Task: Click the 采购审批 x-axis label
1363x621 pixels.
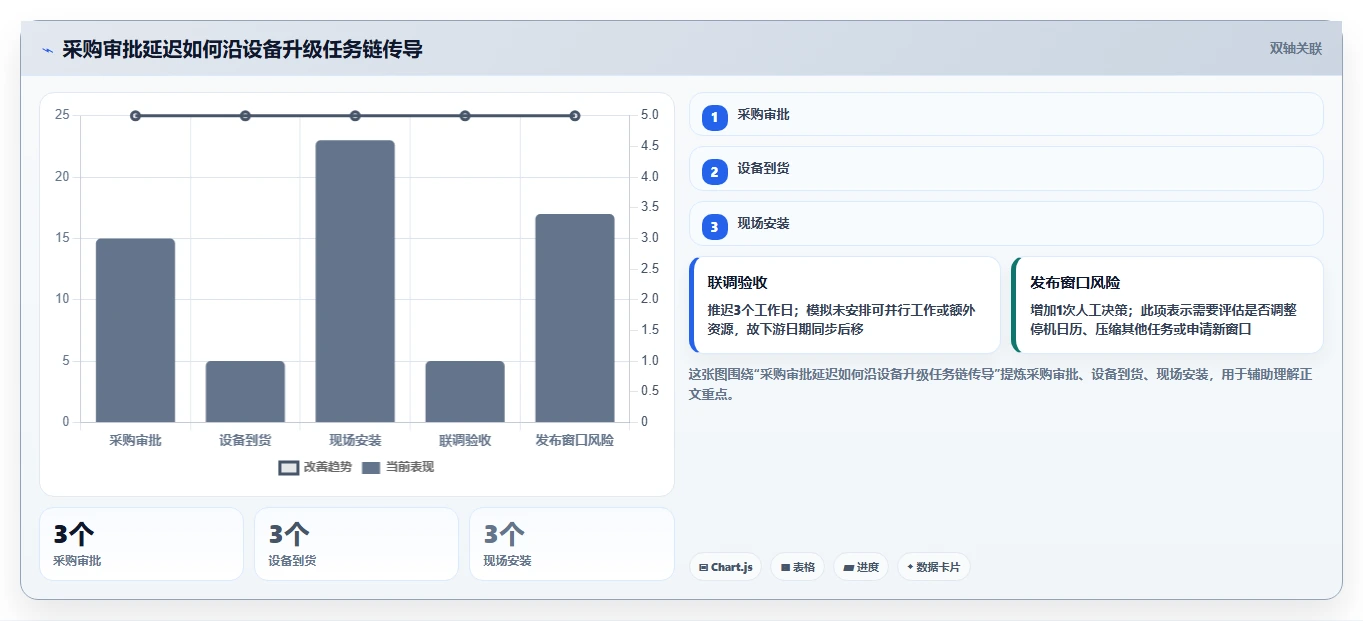Action: point(135,440)
